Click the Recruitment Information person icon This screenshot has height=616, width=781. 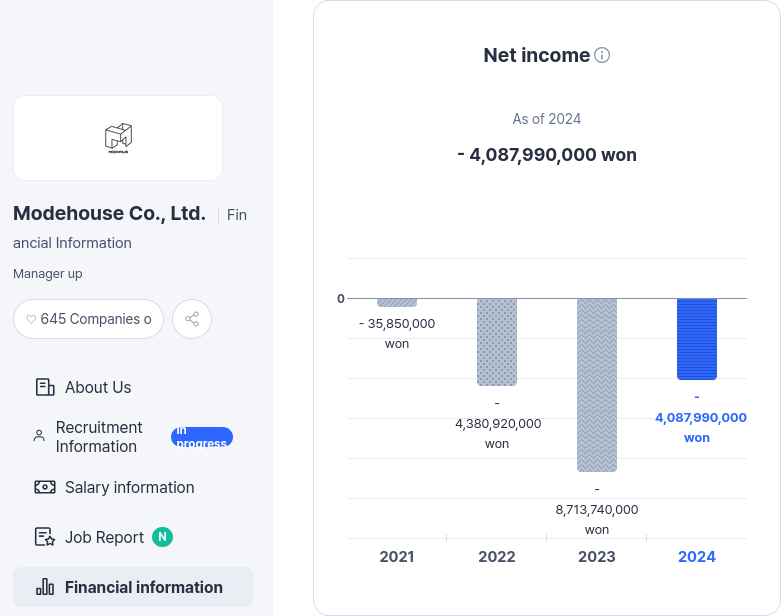coord(39,436)
